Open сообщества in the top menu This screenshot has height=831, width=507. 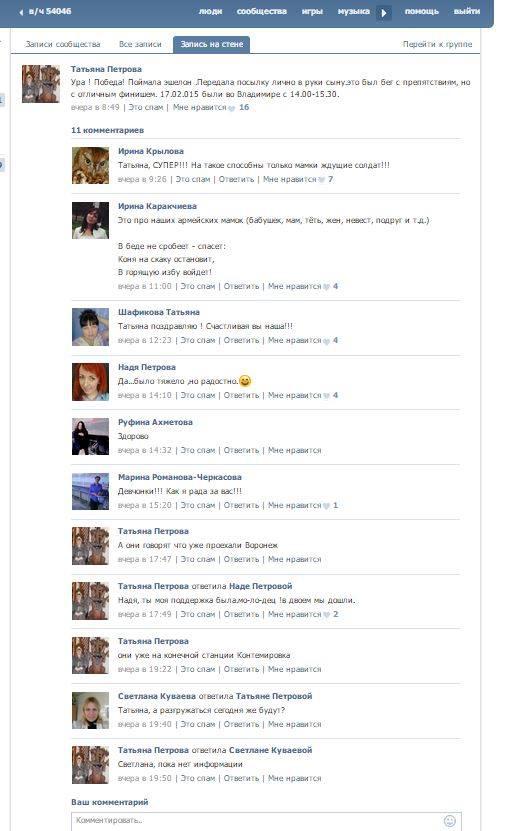(x=262, y=11)
